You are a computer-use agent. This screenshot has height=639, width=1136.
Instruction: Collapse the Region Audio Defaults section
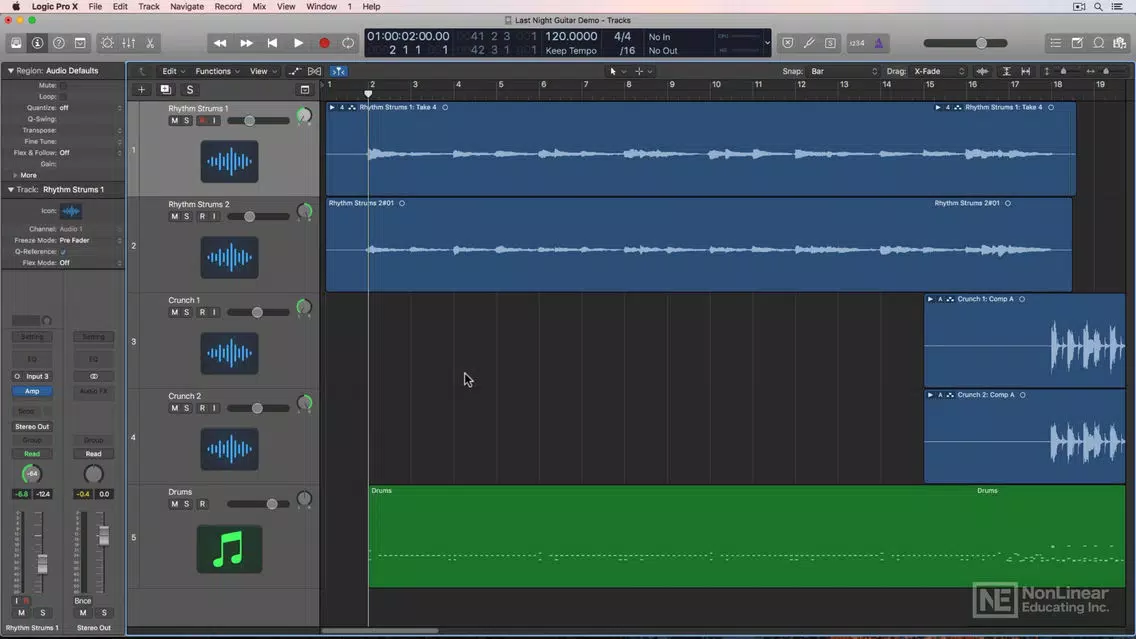pos(10,71)
